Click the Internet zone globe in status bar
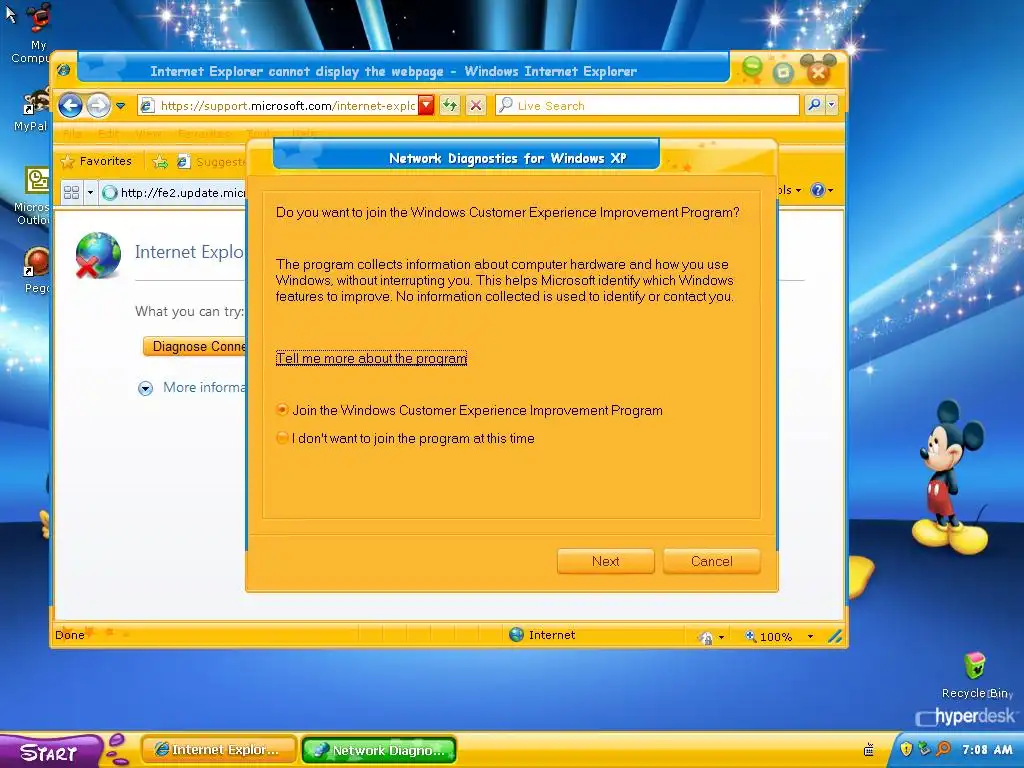Viewport: 1024px width, 768px height. 517,634
